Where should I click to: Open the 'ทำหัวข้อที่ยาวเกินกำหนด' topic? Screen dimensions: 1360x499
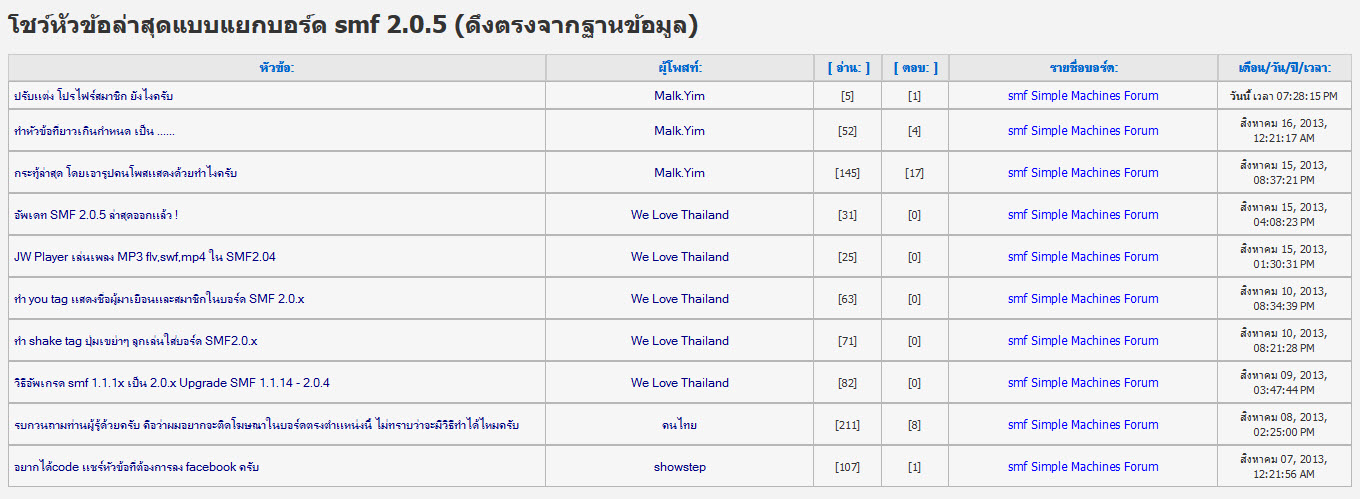(x=94, y=131)
